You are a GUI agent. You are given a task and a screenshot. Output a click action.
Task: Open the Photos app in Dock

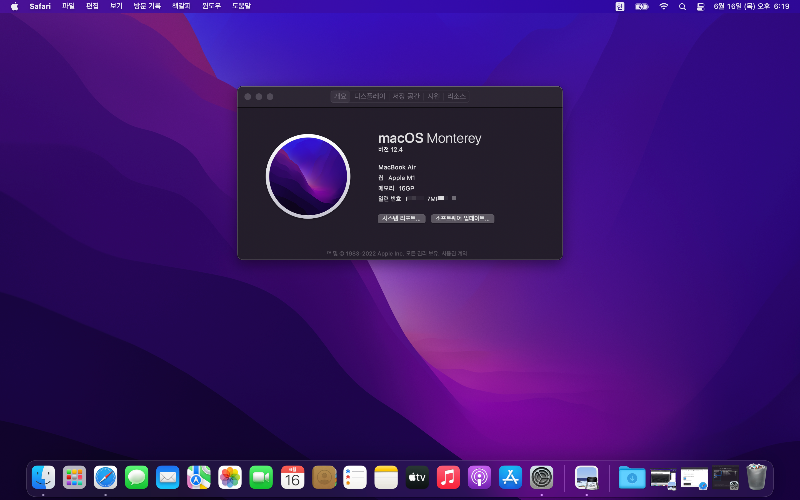[230, 478]
